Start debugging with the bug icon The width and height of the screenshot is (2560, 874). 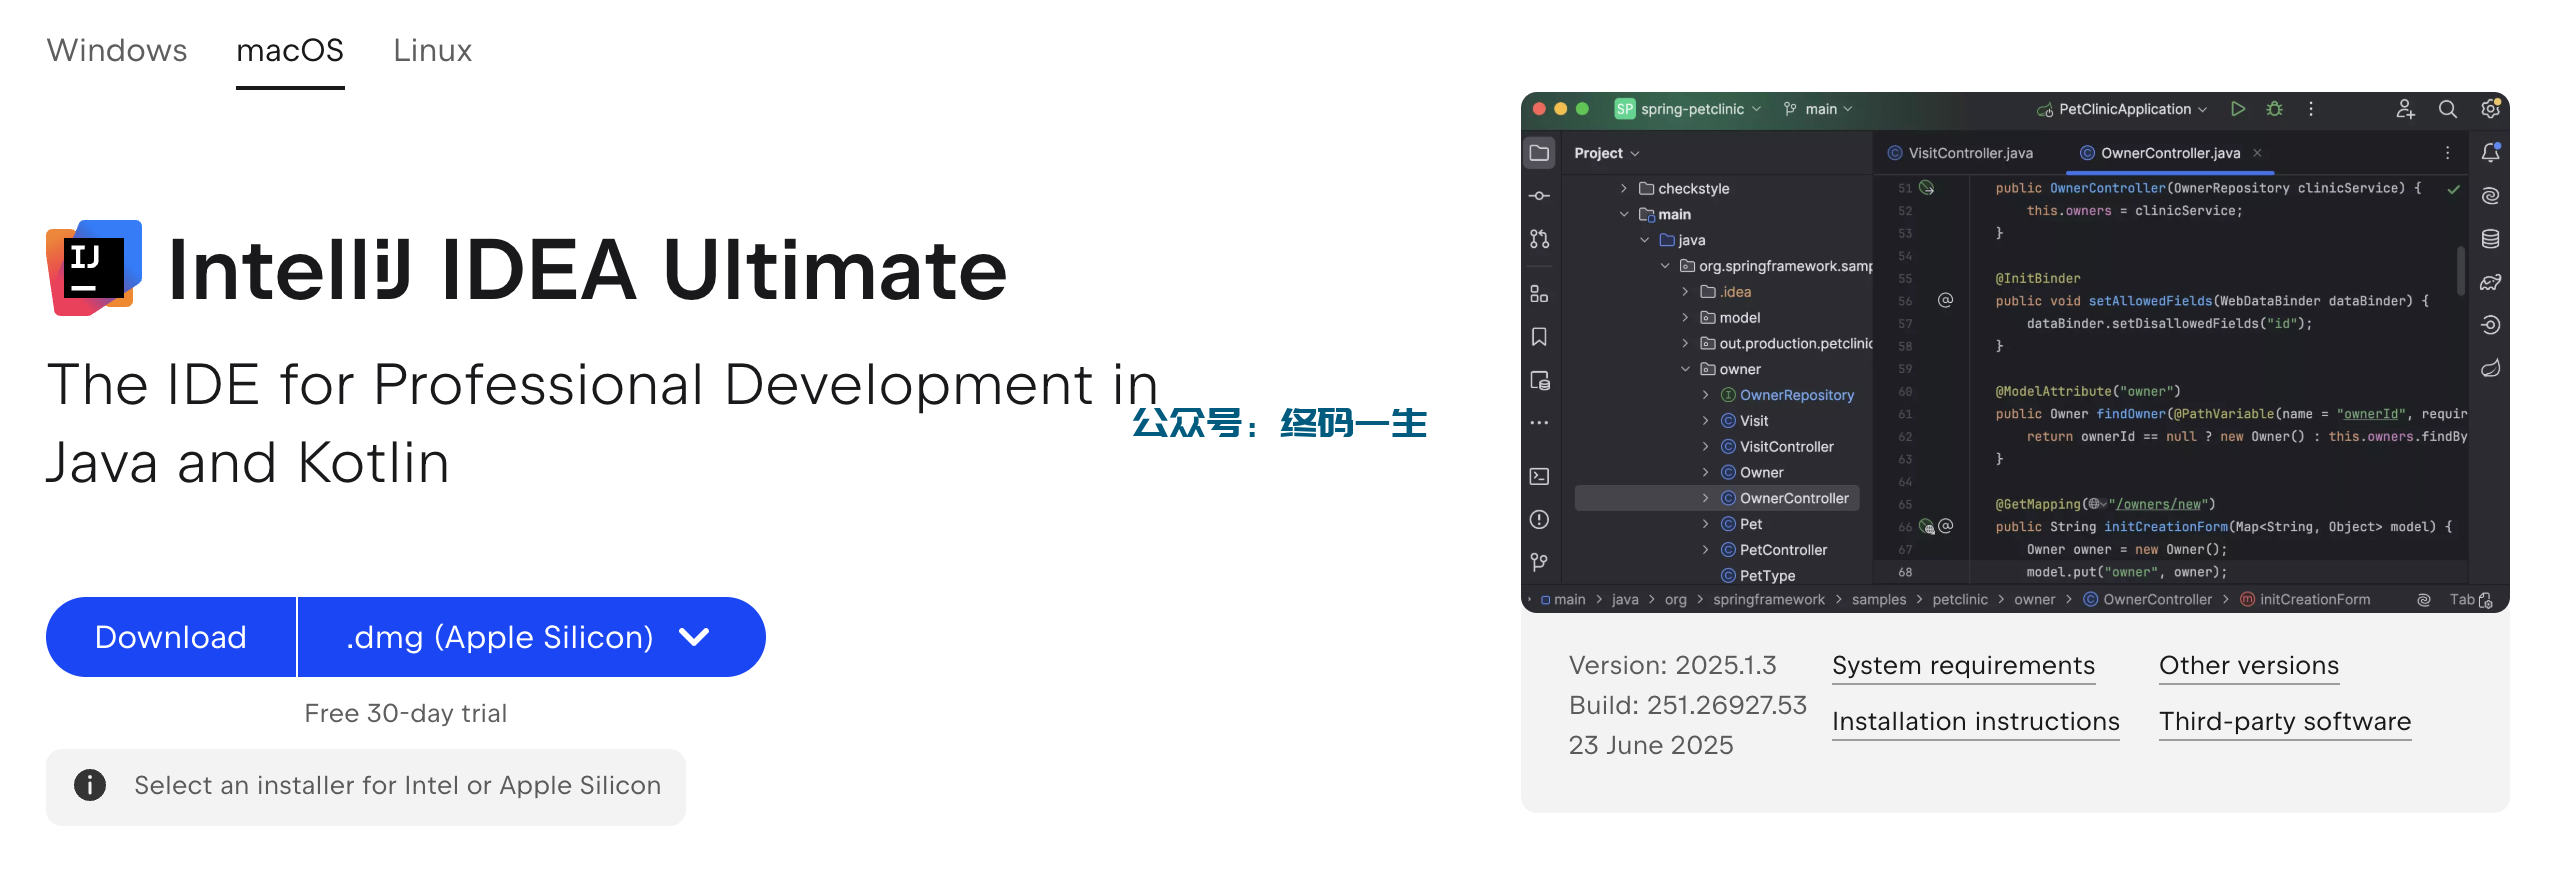(2275, 109)
